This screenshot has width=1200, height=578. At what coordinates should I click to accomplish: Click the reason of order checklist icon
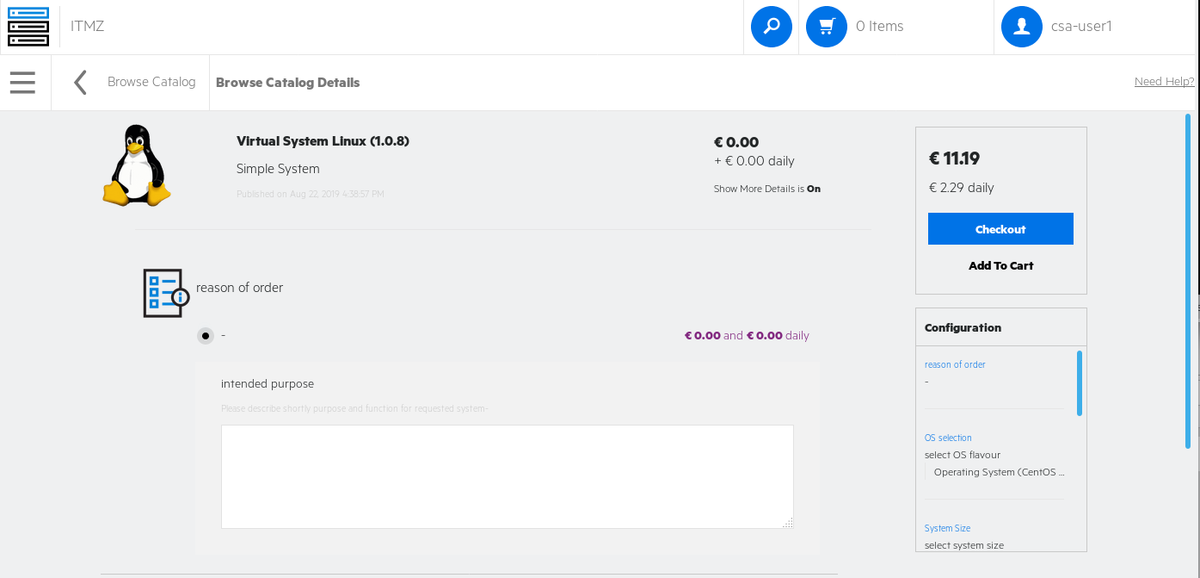(x=165, y=293)
